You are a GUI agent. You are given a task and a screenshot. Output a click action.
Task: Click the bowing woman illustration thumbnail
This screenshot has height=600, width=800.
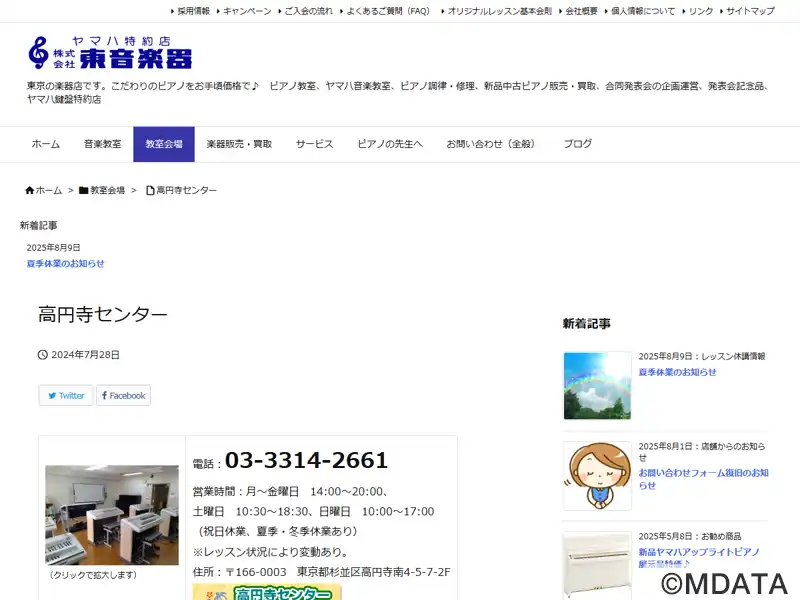click(x=597, y=476)
